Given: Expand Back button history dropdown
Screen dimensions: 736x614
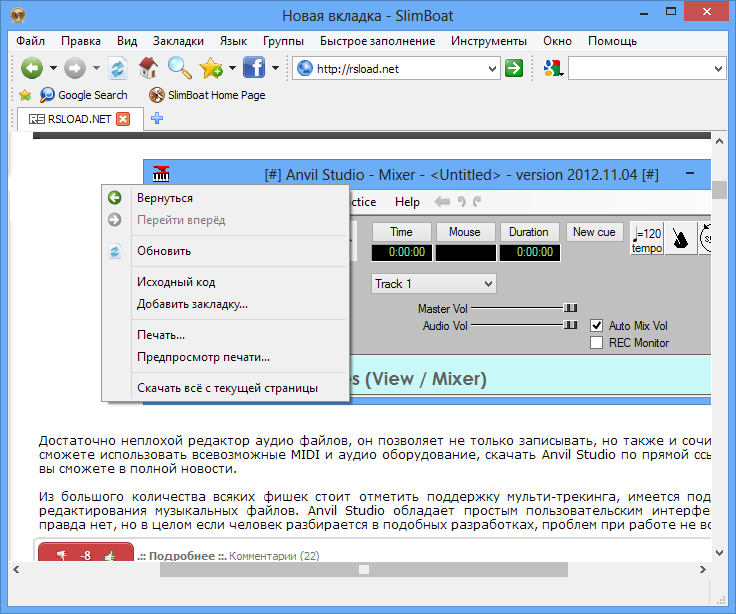Looking at the screenshot, I should (53, 69).
